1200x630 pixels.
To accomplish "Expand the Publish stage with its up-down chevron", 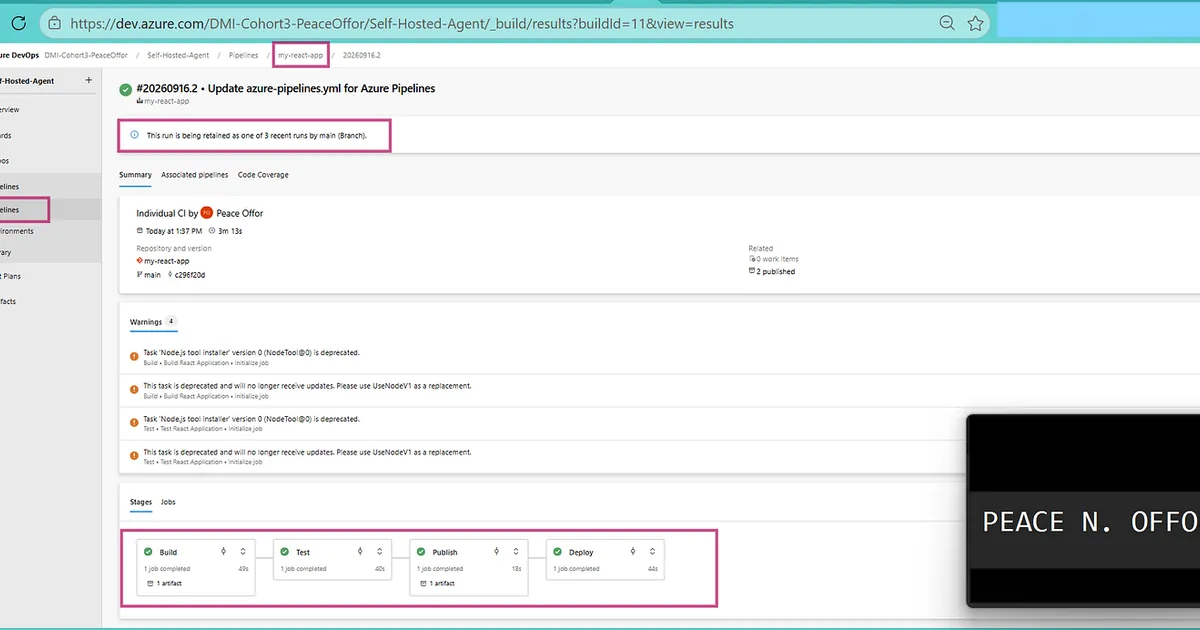I will tap(516, 551).
